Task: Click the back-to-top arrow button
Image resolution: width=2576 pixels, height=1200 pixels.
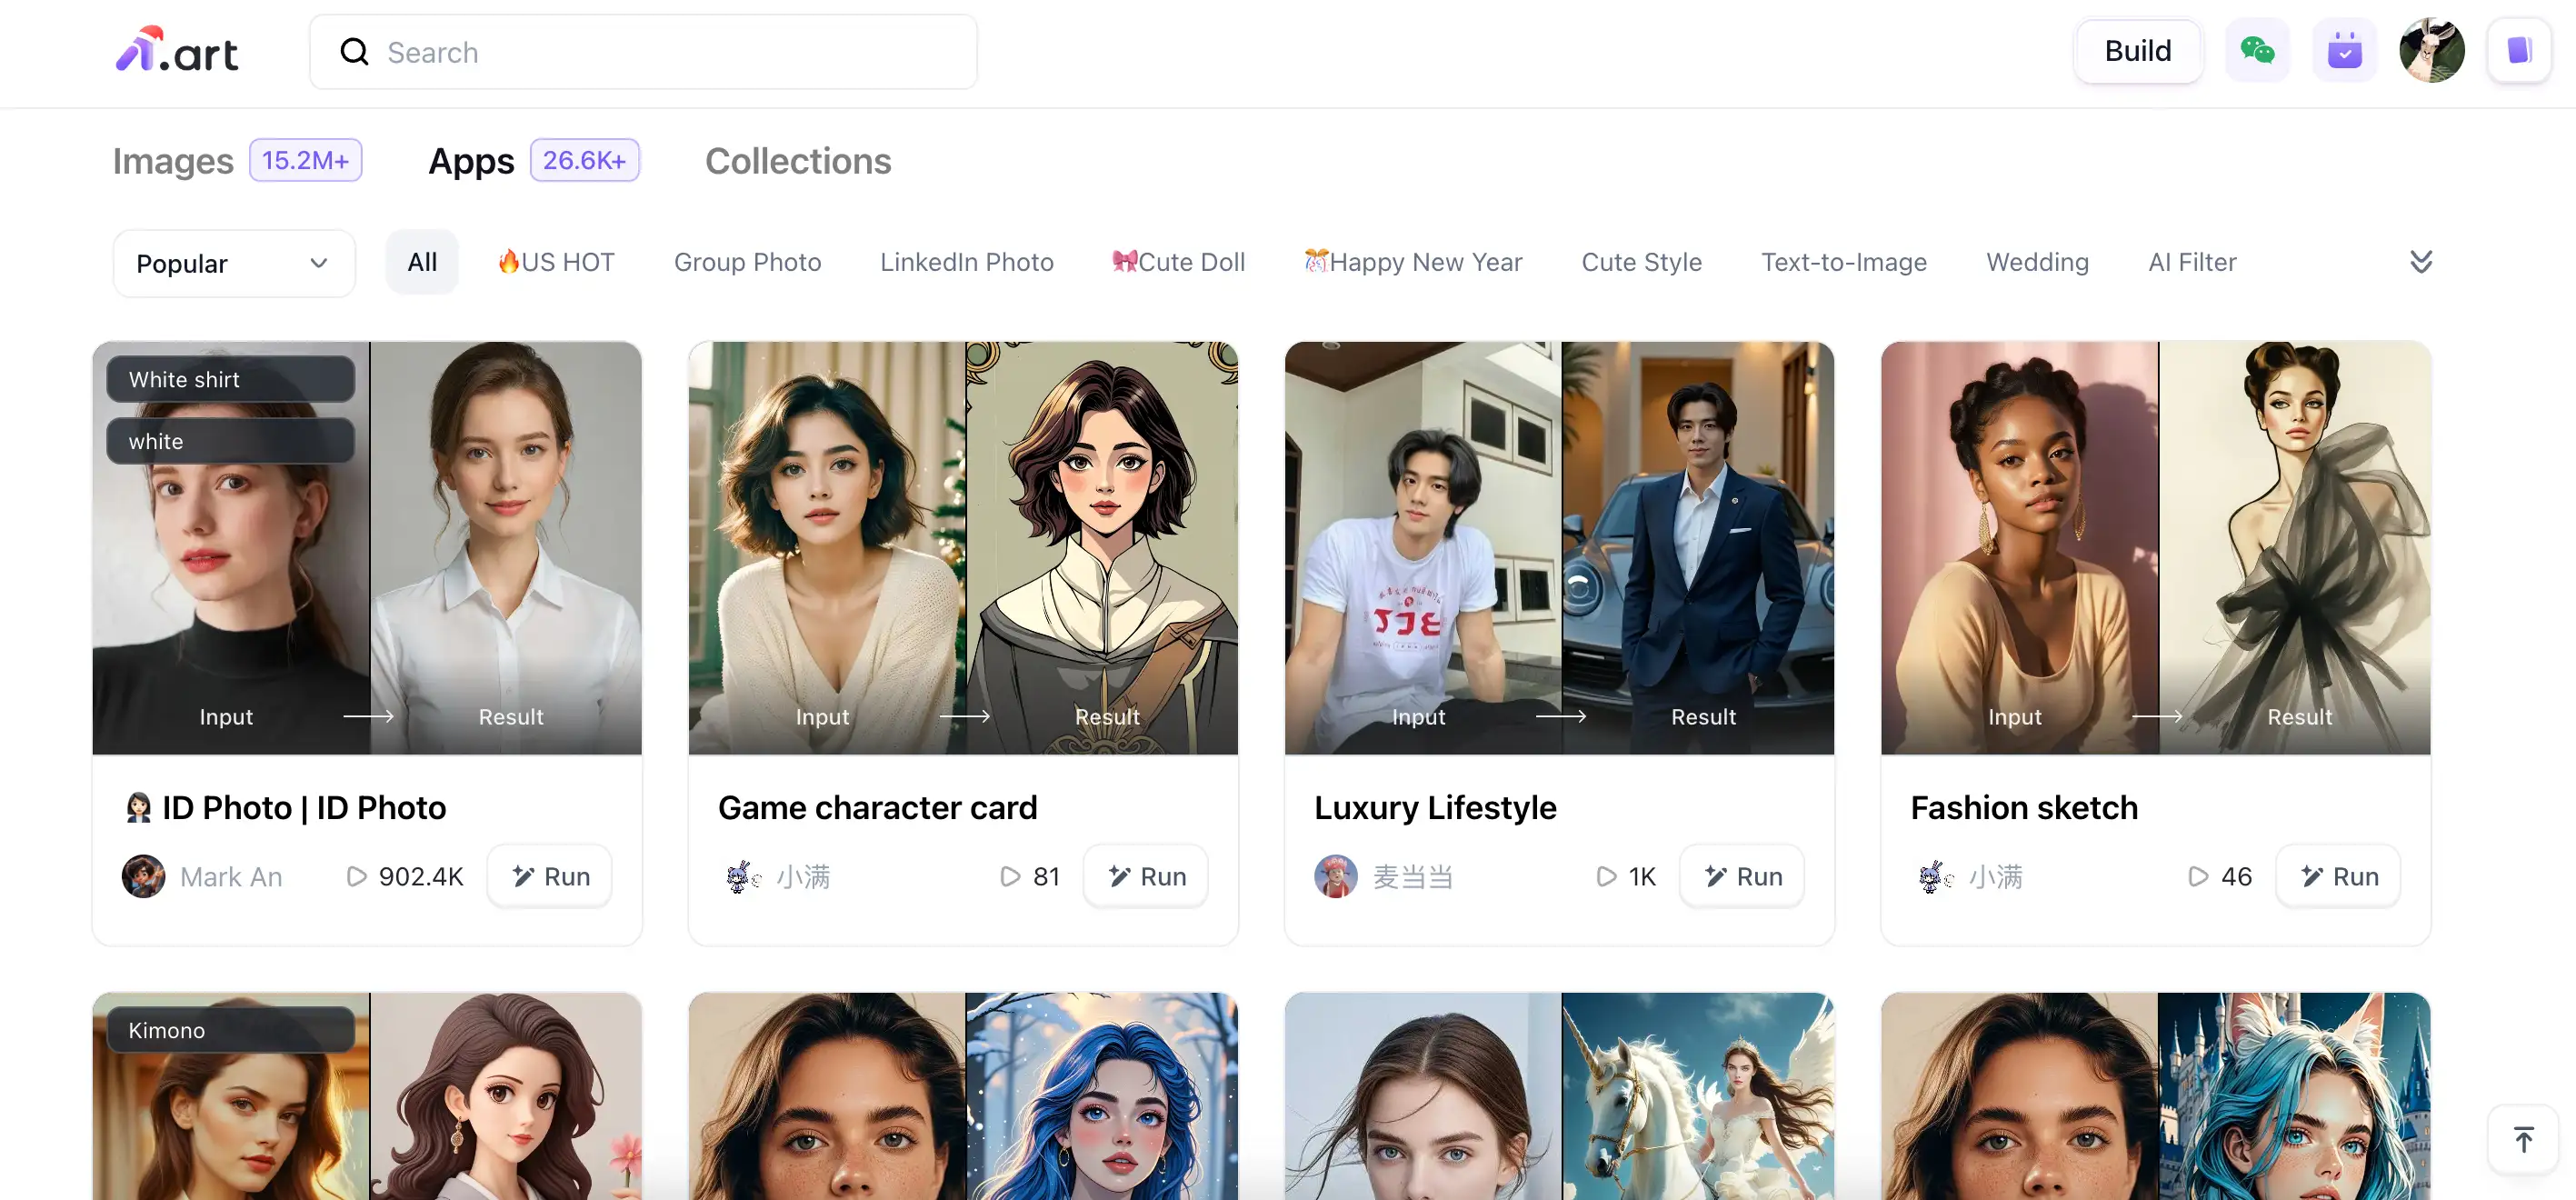Action: (x=2523, y=1140)
